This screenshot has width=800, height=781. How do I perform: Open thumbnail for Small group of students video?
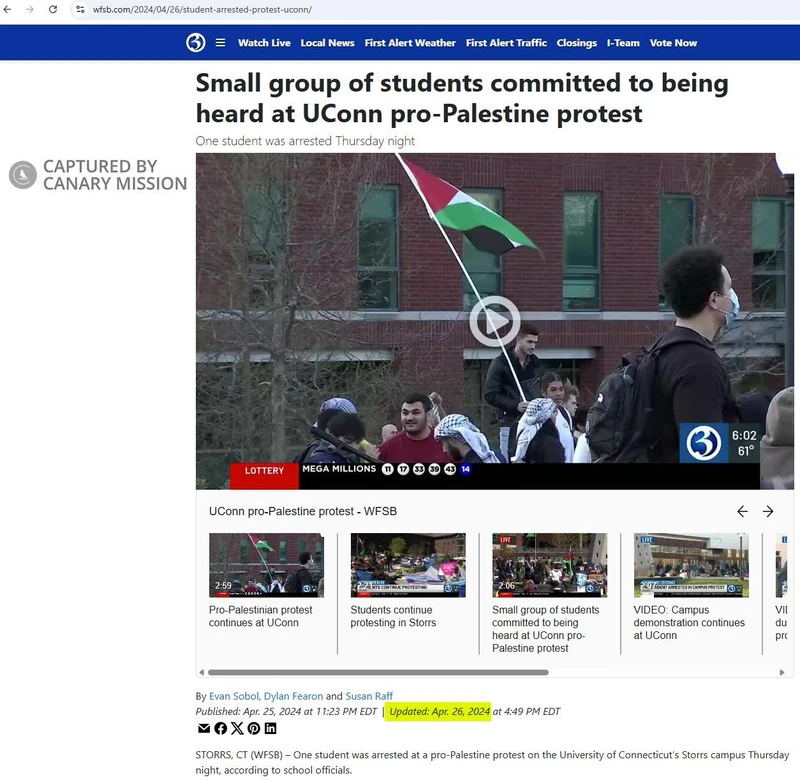(x=549, y=565)
